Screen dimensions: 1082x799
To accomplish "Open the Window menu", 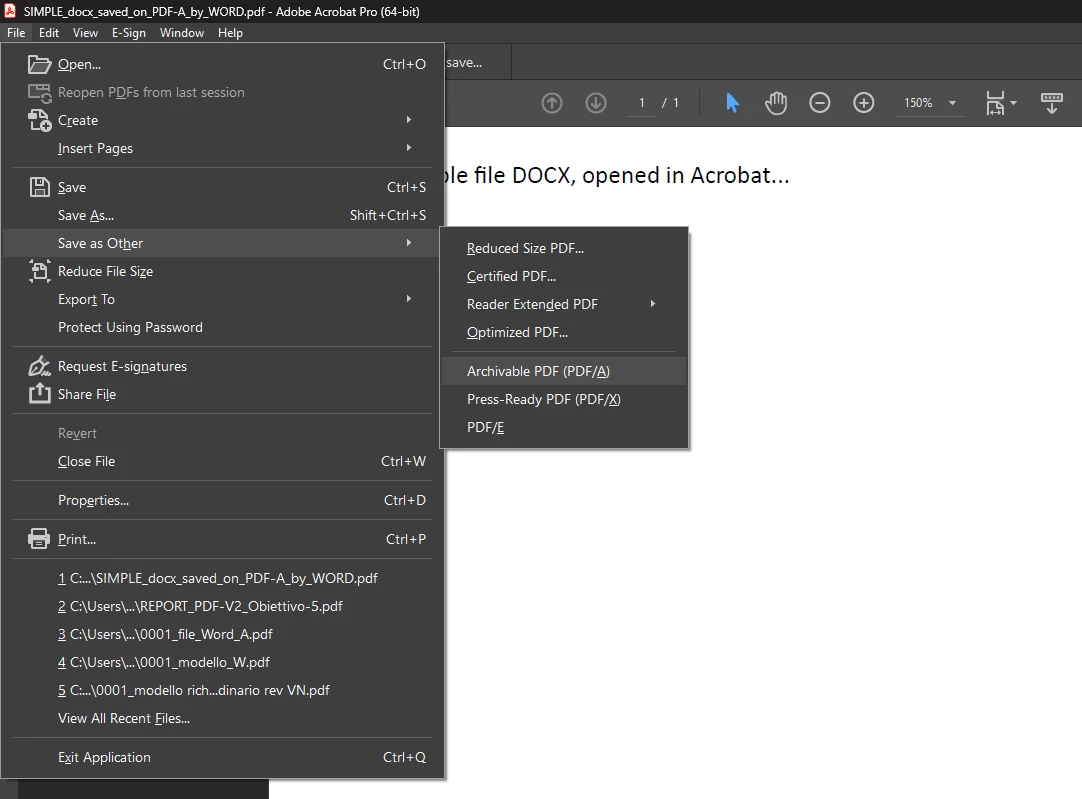I will point(181,32).
